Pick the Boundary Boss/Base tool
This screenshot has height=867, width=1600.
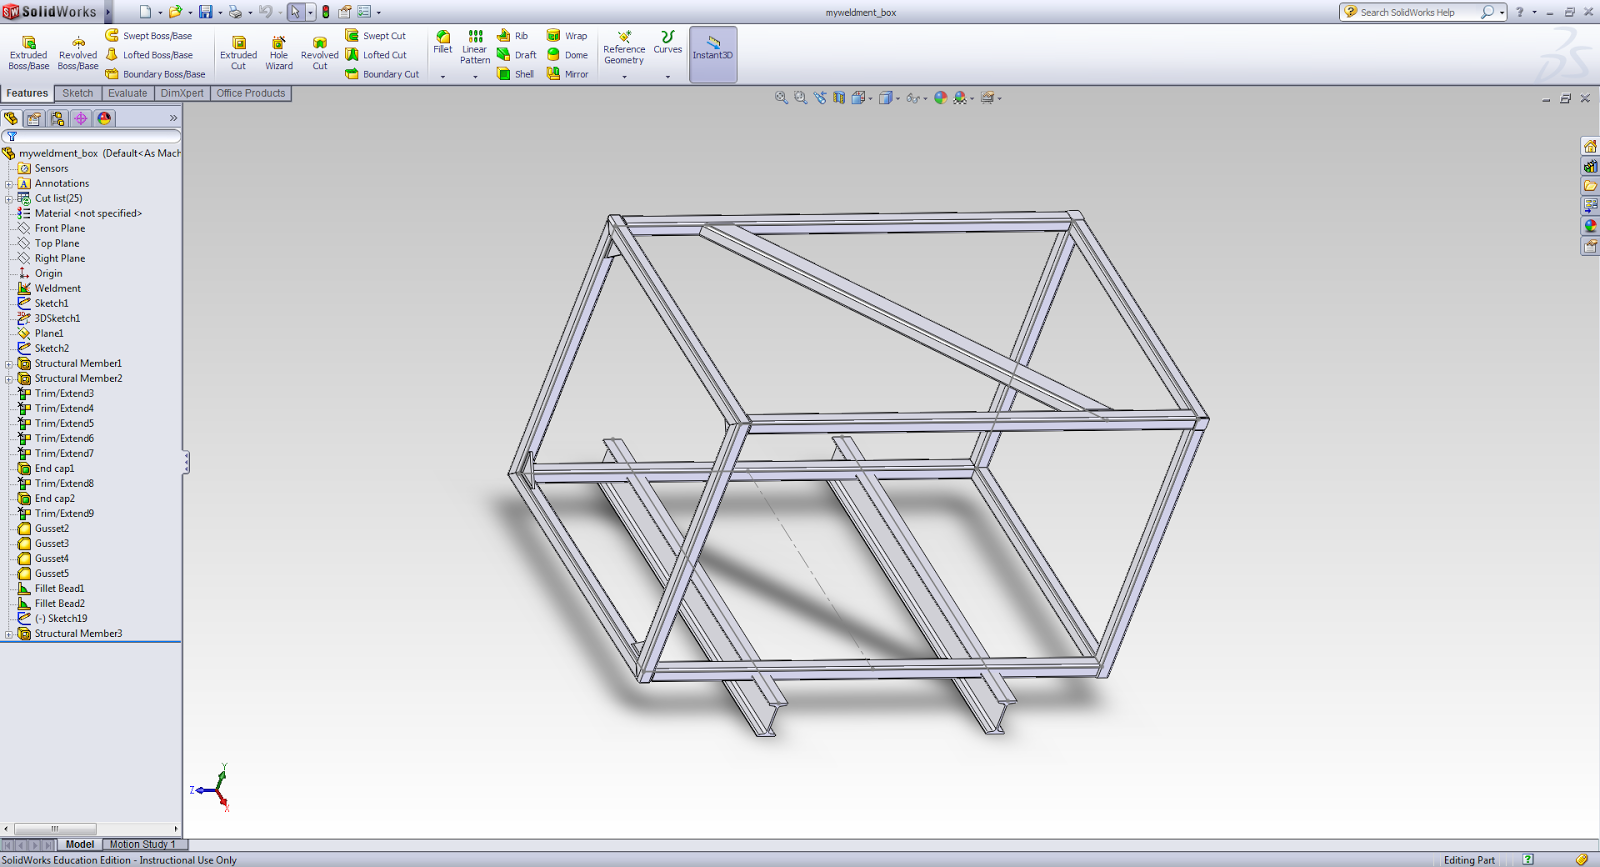pos(155,74)
